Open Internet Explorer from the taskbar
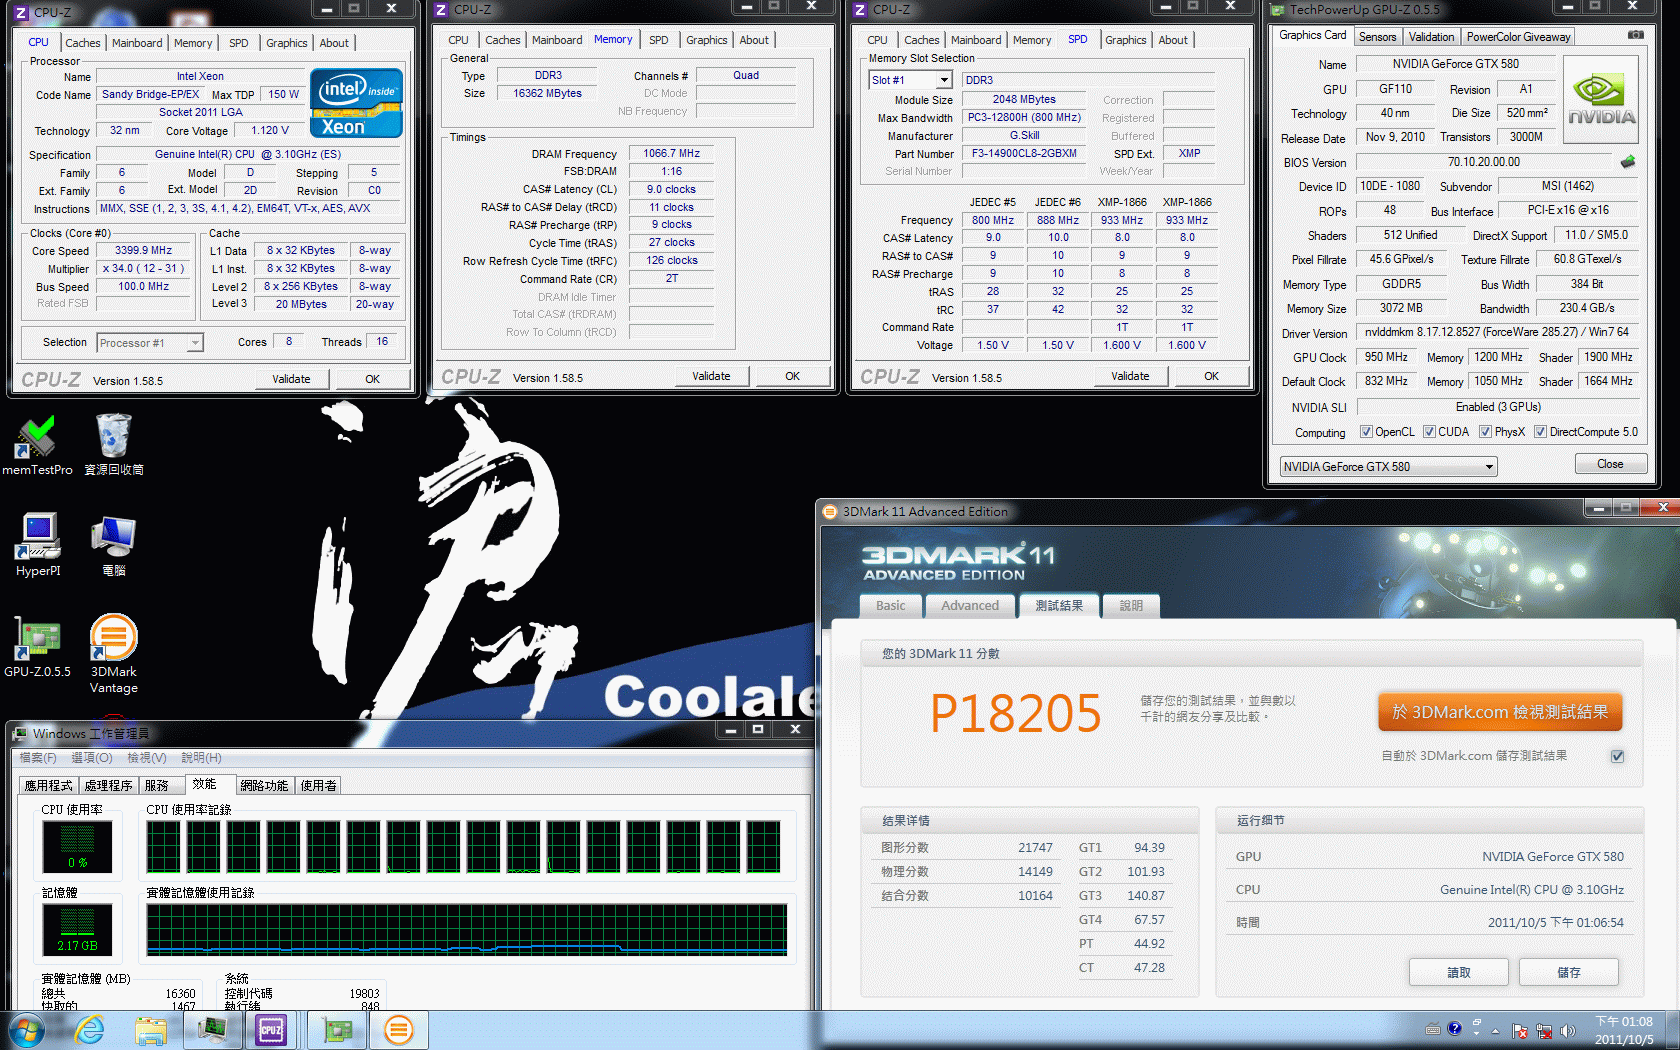 (x=90, y=1030)
